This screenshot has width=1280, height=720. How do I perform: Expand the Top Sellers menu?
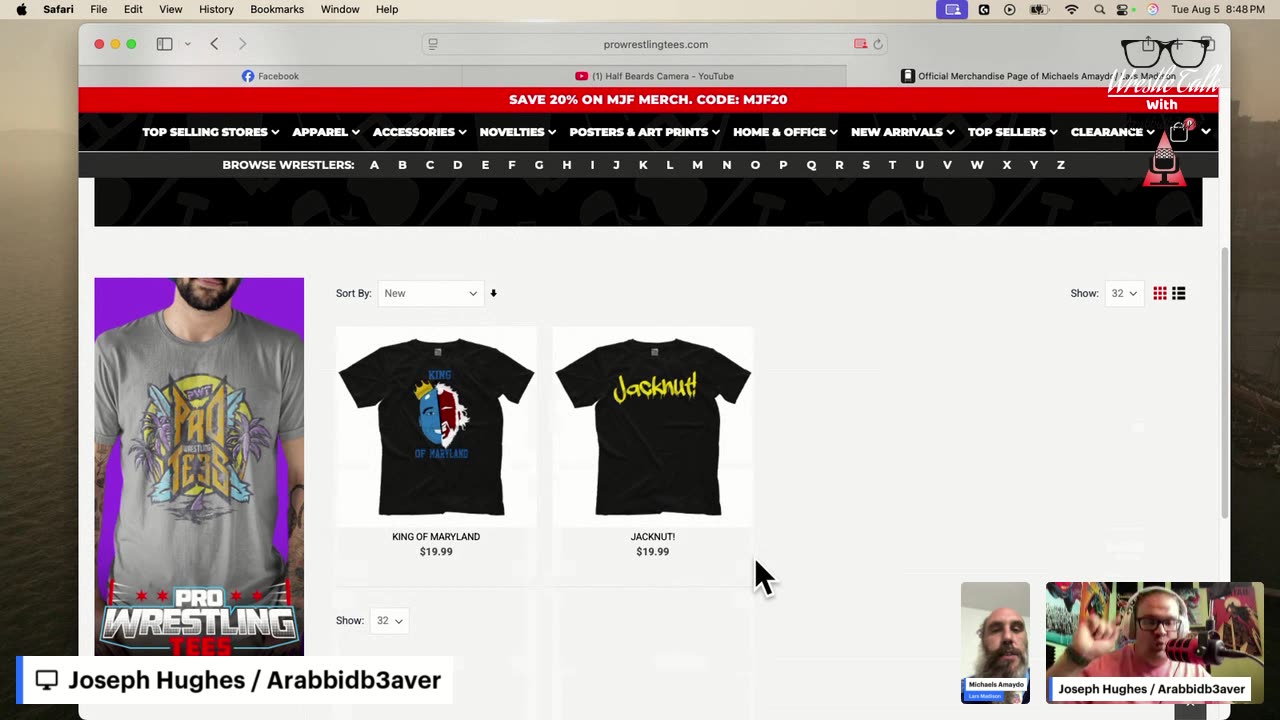[x=1012, y=132]
